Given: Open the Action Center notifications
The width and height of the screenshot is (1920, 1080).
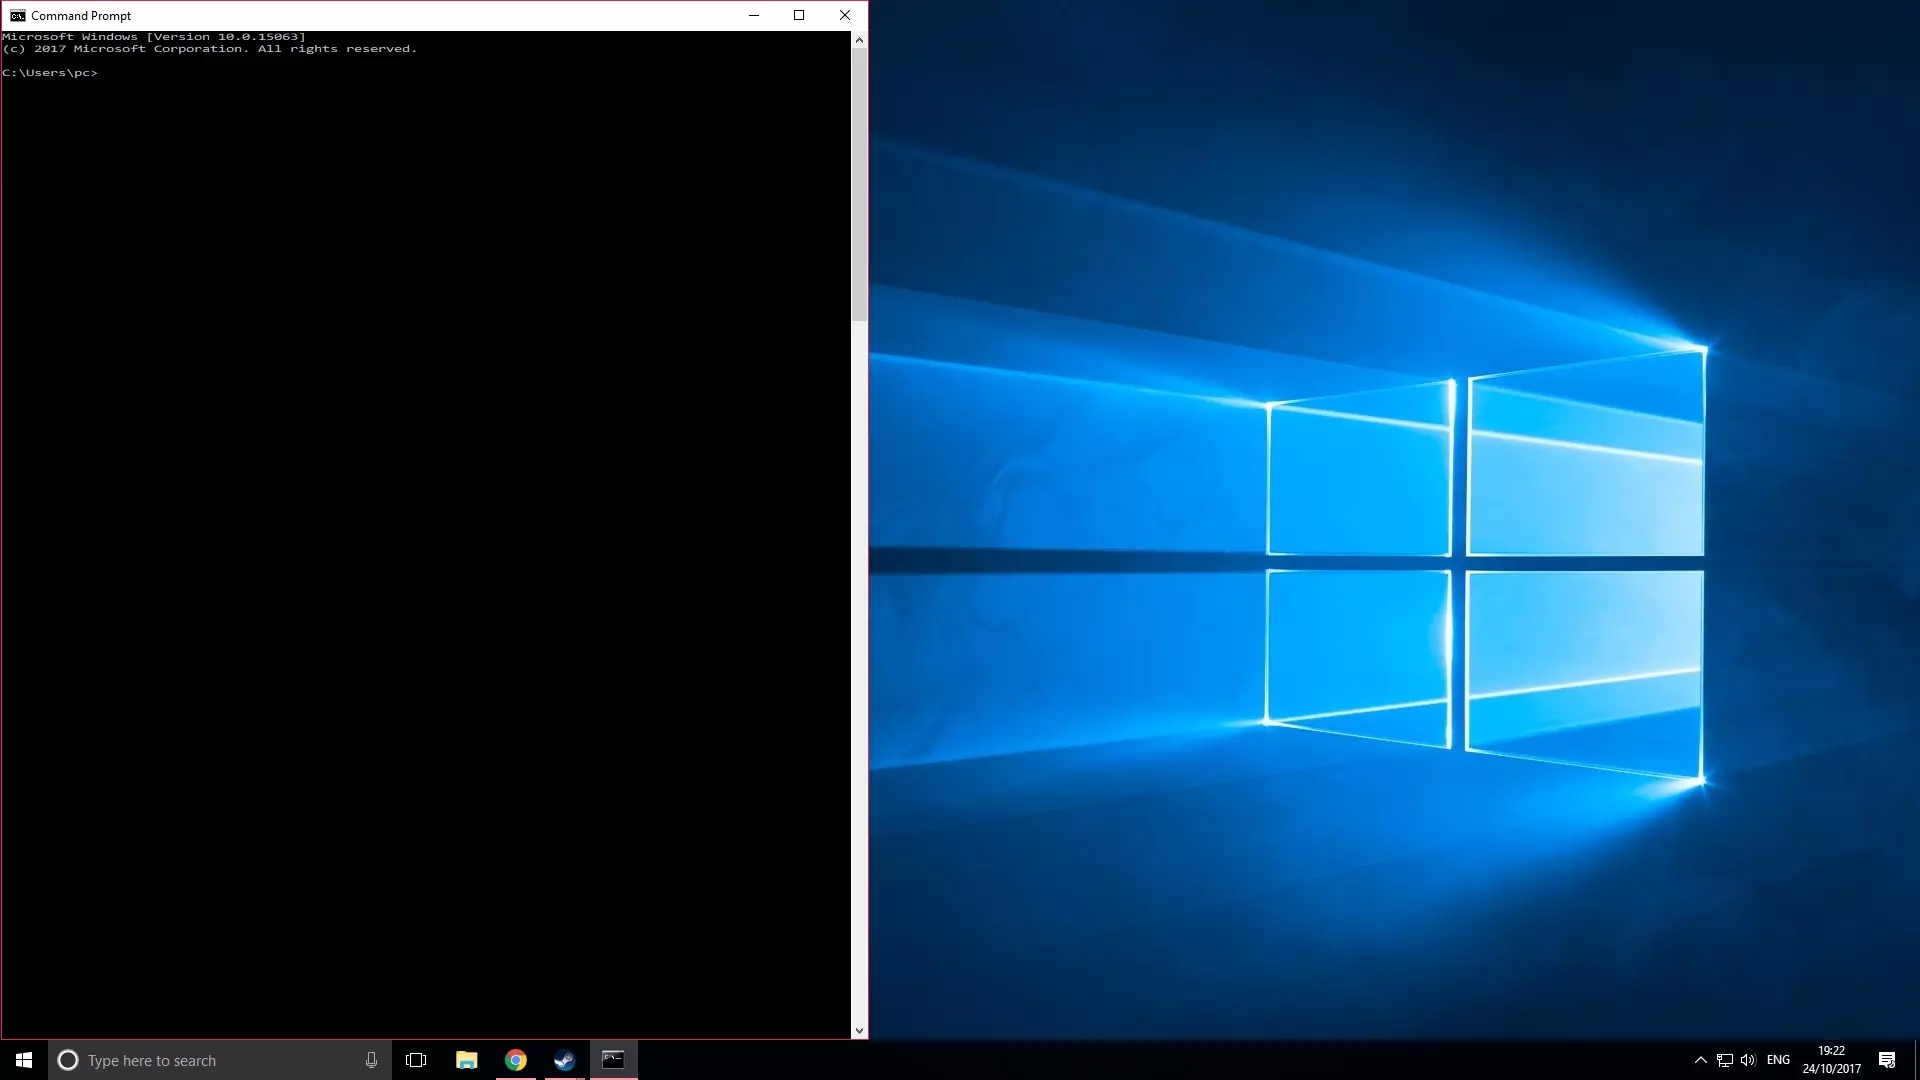Looking at the screenshot, I should pyautogui.click(x=1887, y=1060).
